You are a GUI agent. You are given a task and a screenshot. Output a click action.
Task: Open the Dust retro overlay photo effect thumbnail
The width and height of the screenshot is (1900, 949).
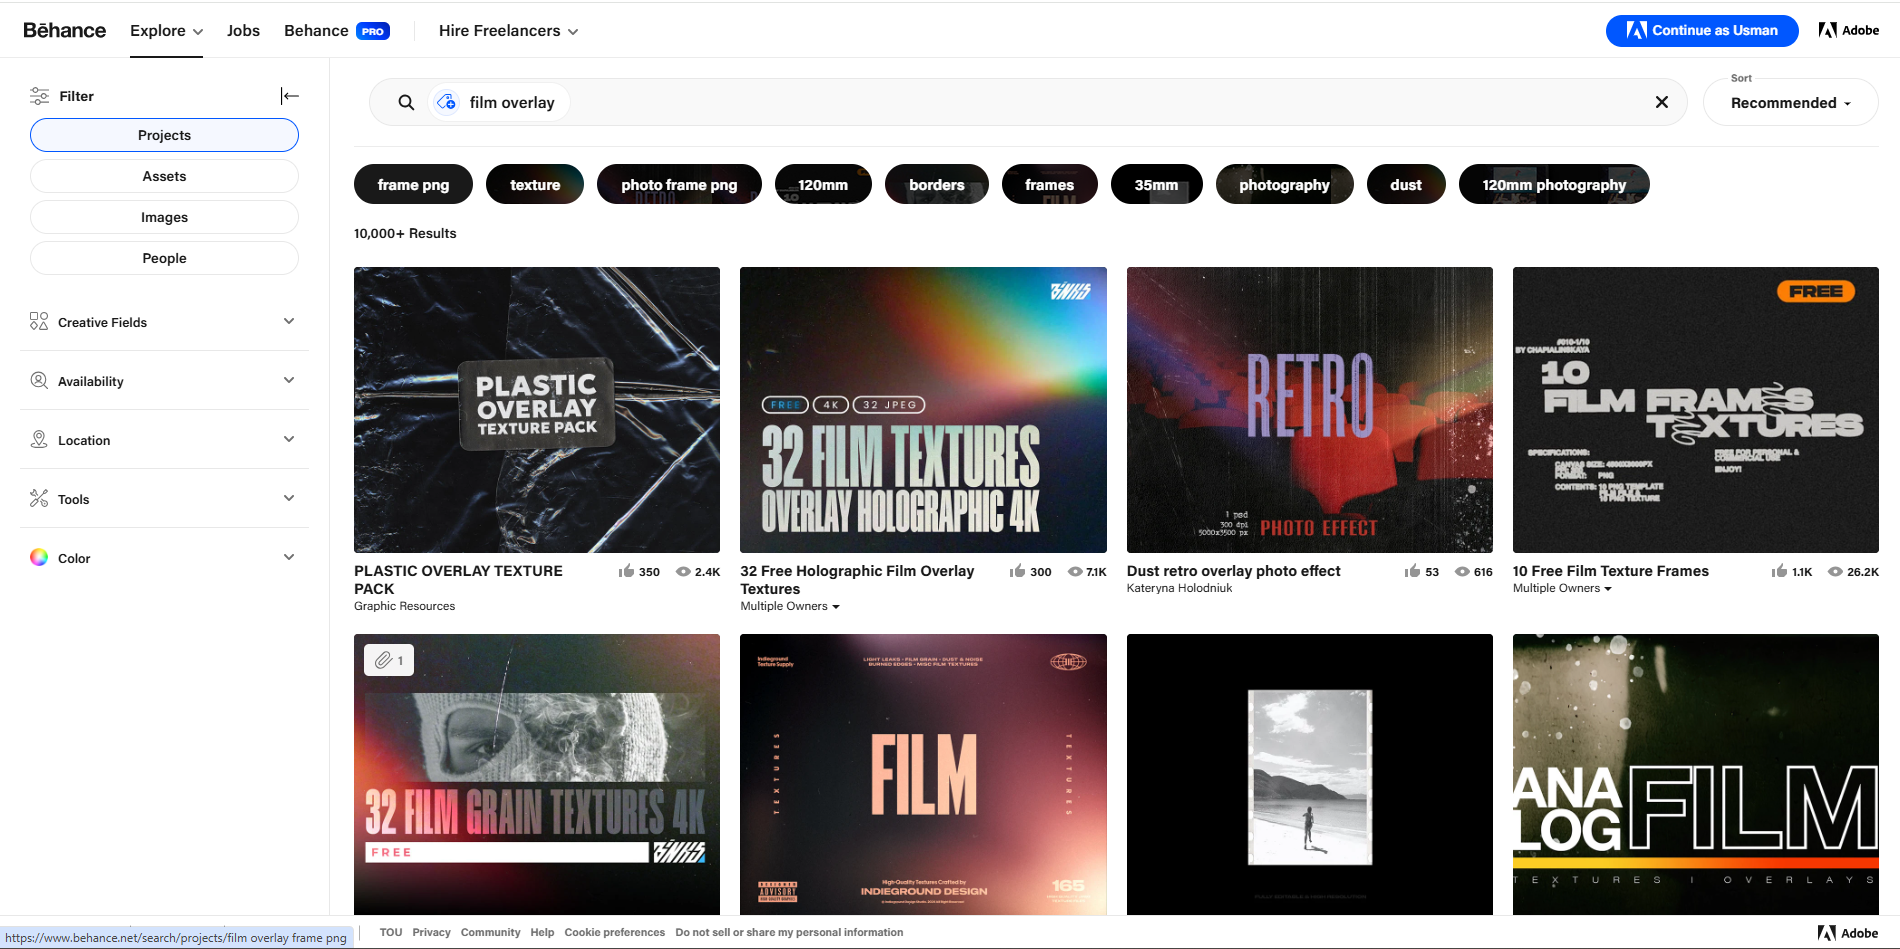point(1309,409)
